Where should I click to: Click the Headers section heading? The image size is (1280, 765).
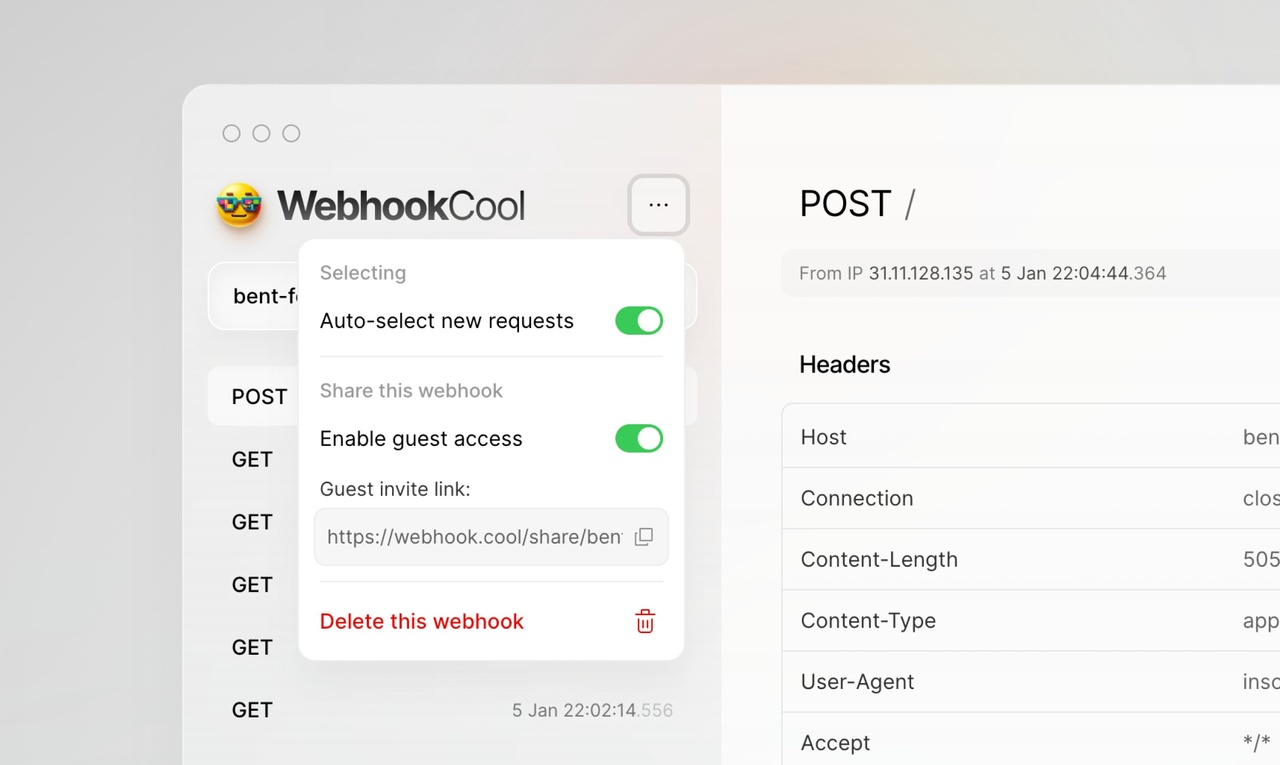[x=844, y=364]
